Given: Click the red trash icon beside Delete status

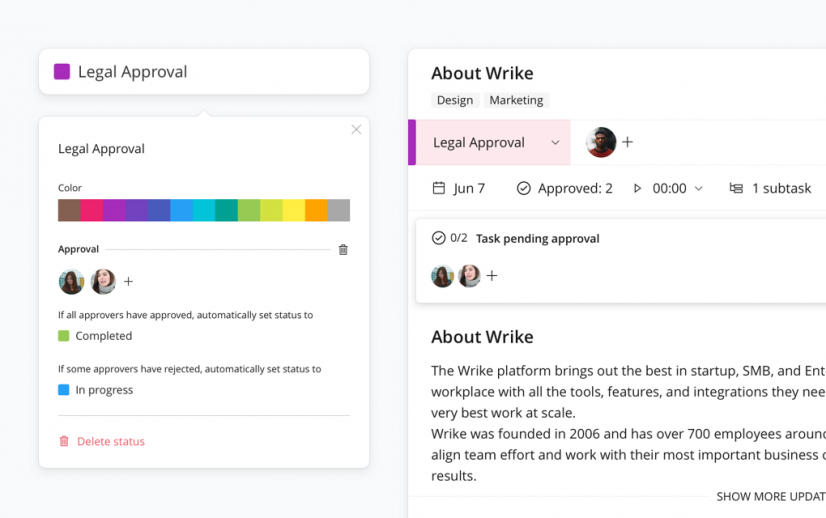Looking at the screenshot, I should [64, 441].
